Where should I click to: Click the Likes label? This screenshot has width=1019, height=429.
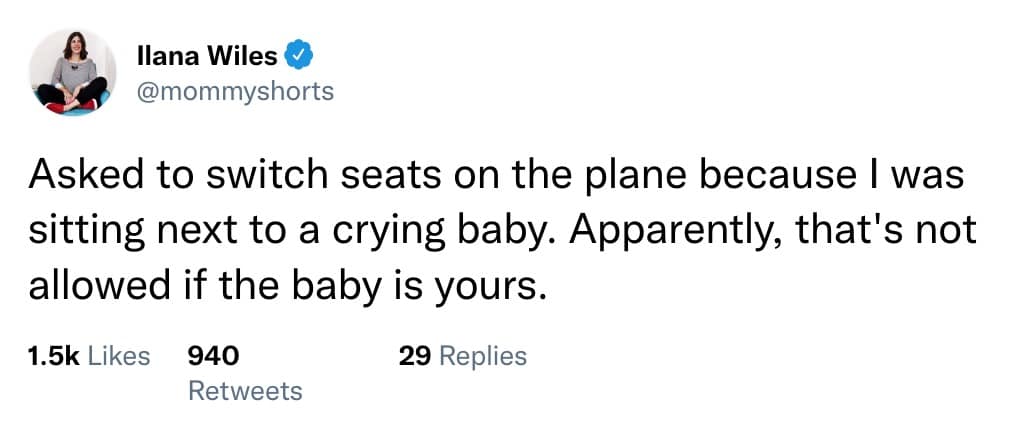pos(119,355)
